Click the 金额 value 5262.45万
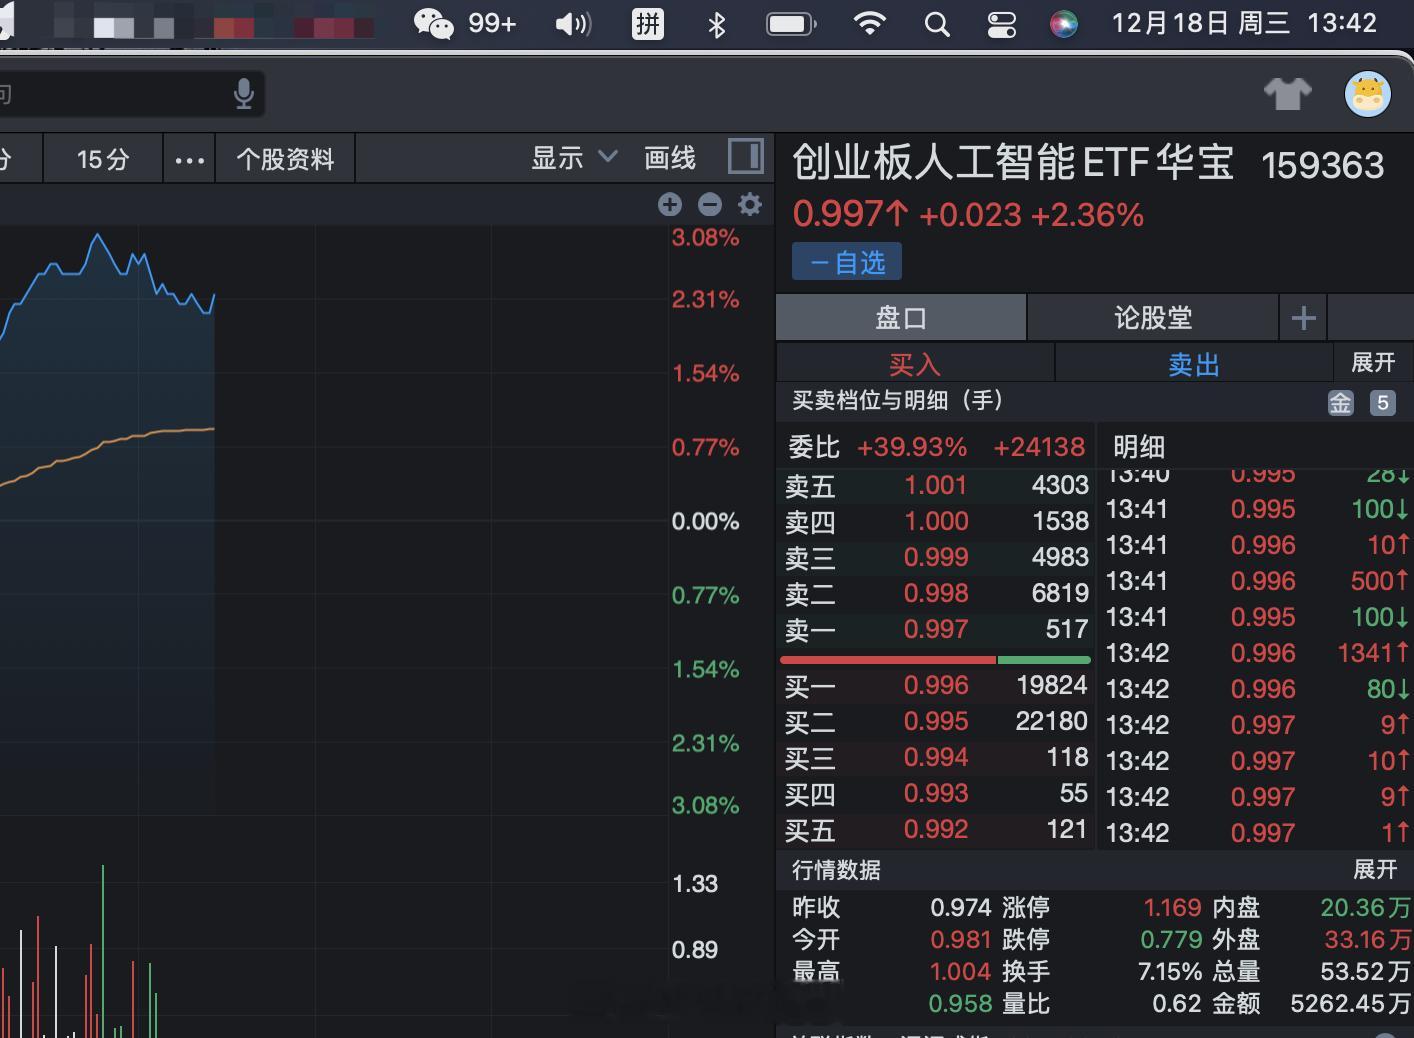The image size is (1414, 1038). pyautogui.click(x=1350, y=1003)
